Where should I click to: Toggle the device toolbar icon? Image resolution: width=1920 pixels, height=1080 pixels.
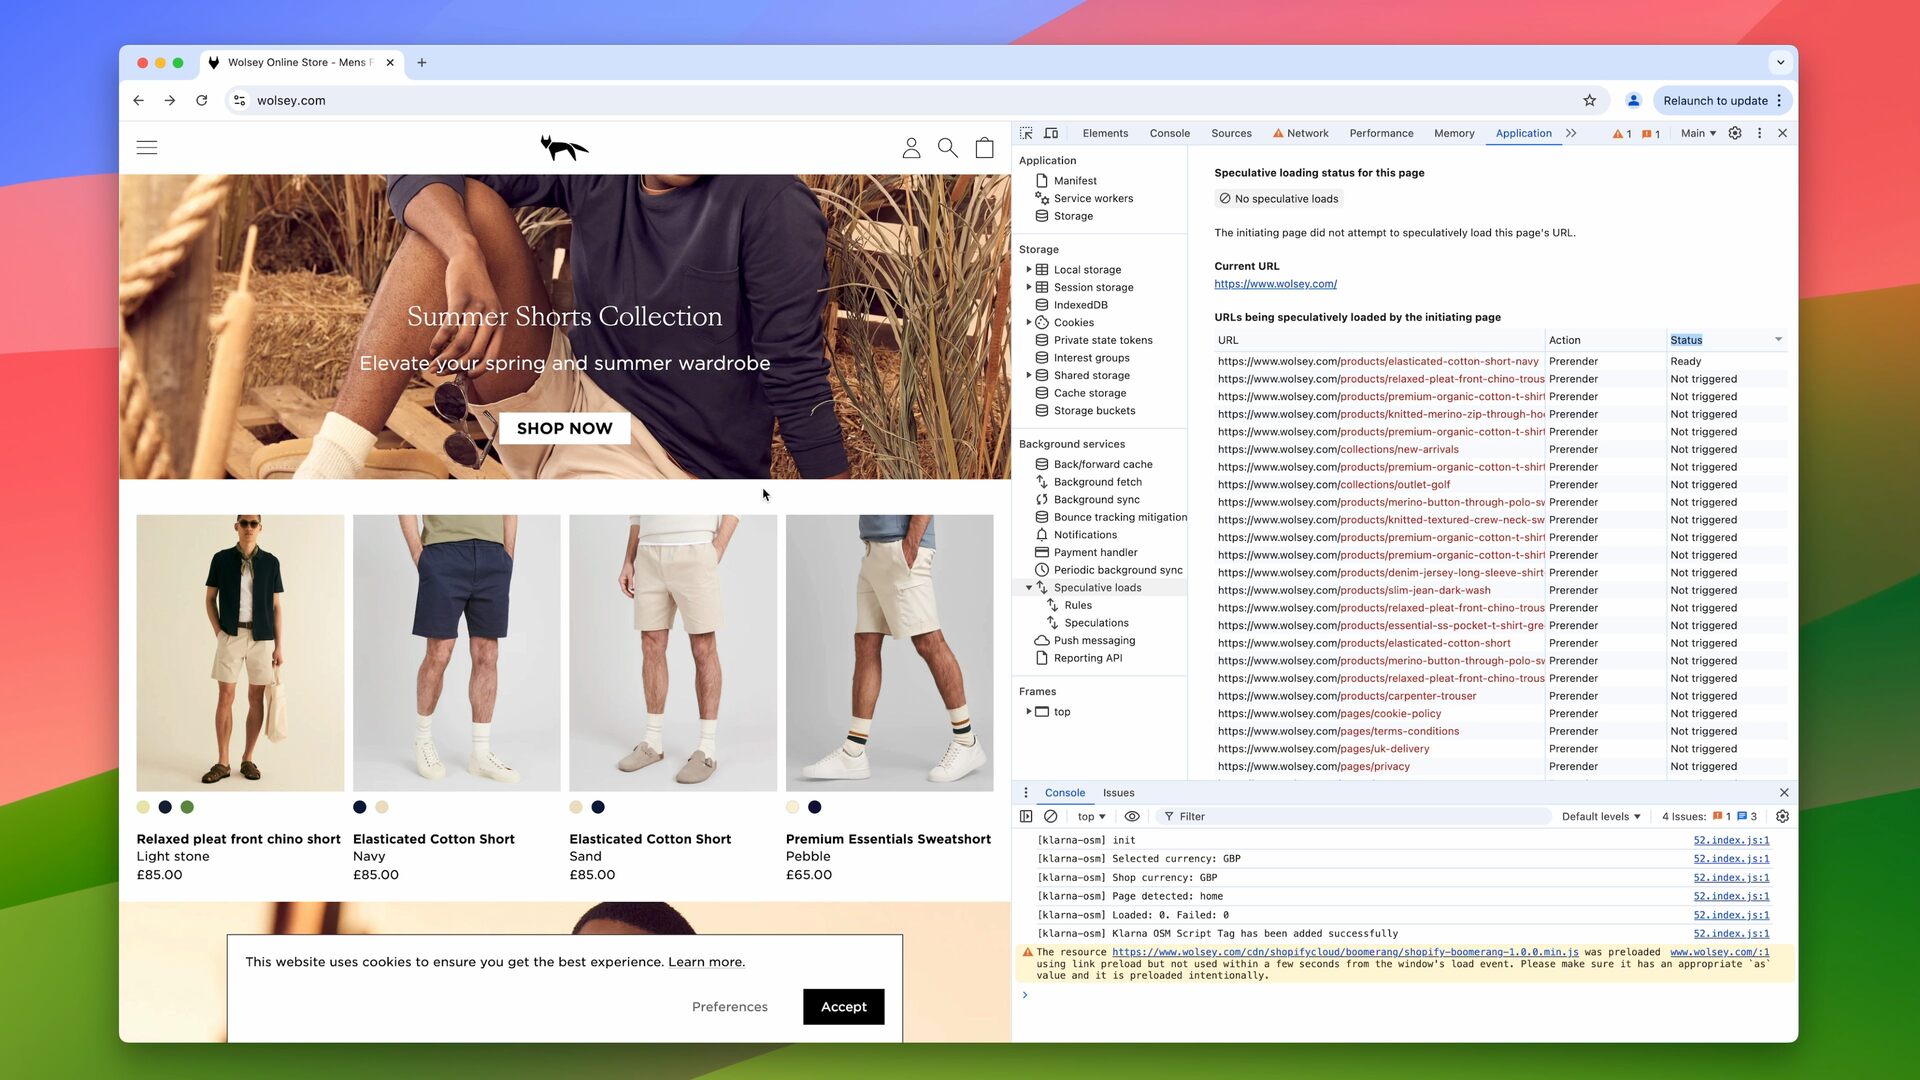tap(1051, 133)
